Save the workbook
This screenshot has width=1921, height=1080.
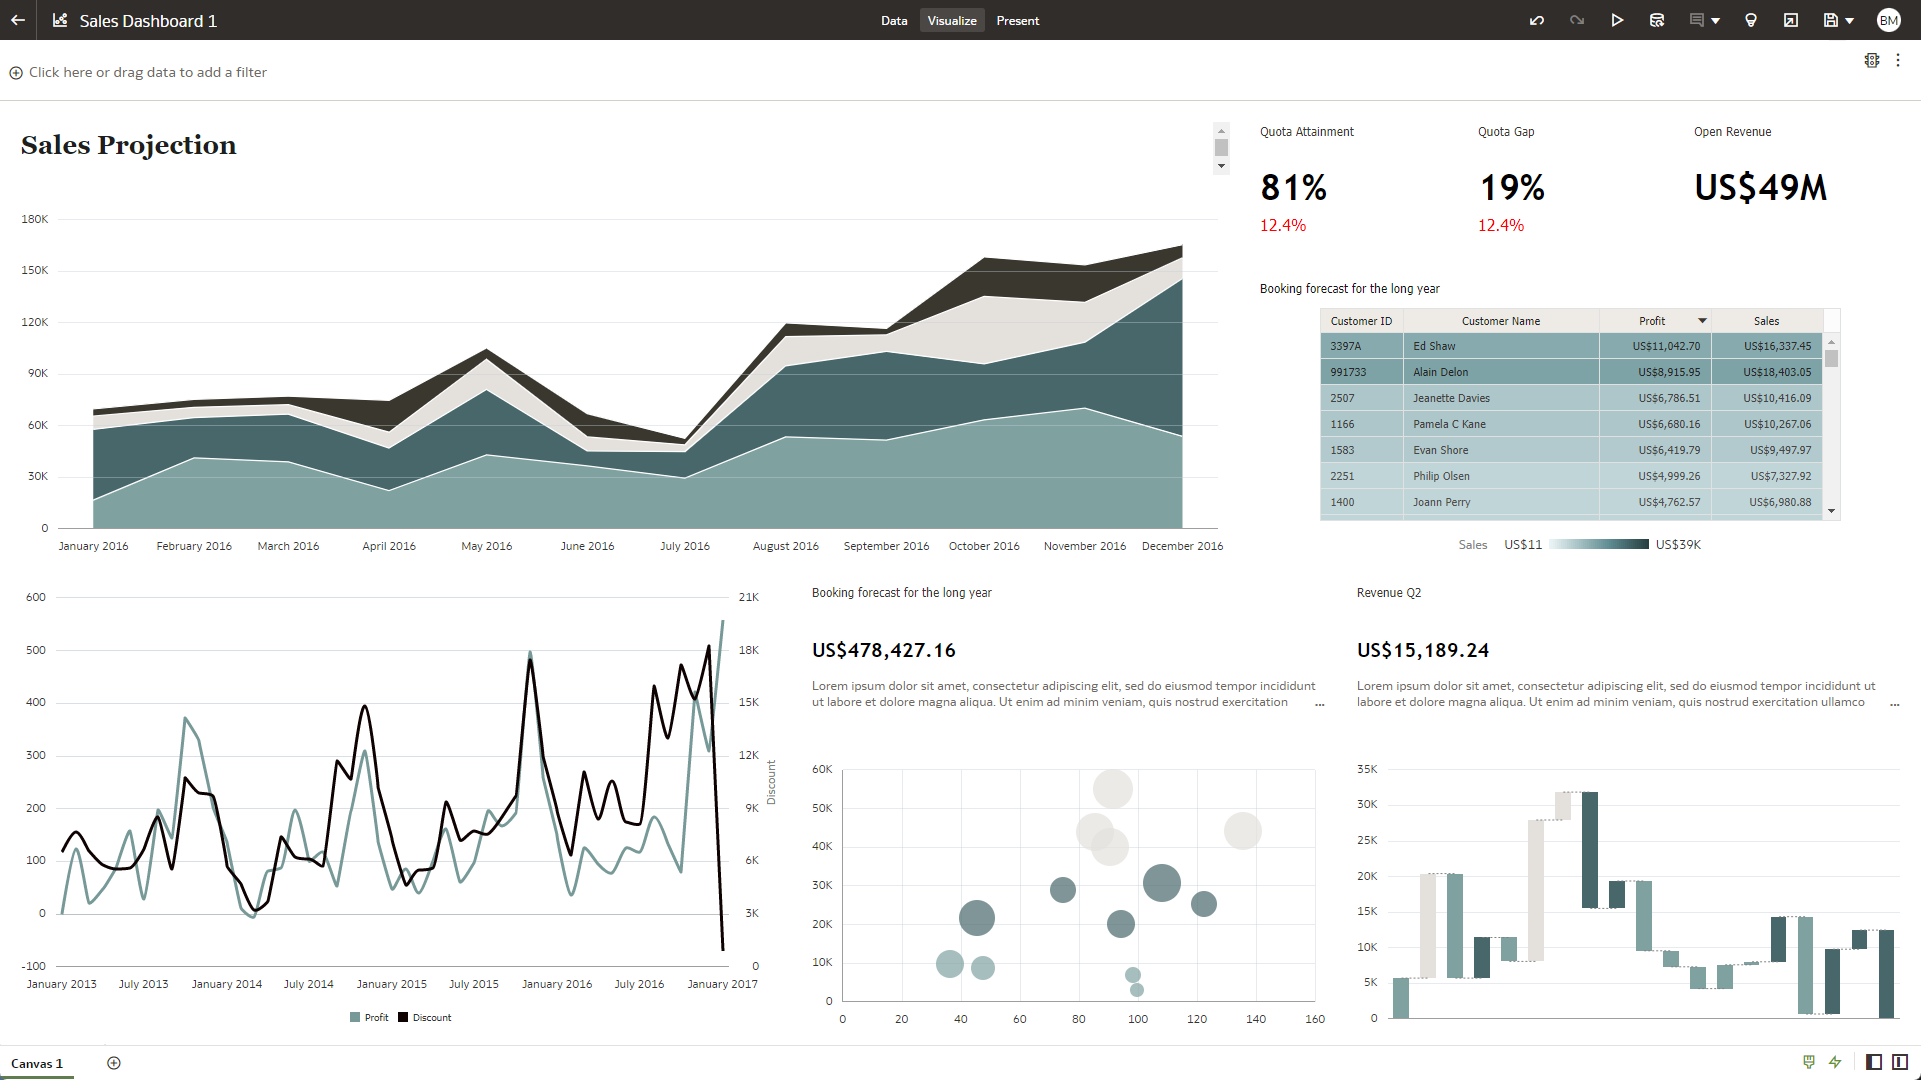(x=1830, y=20)
